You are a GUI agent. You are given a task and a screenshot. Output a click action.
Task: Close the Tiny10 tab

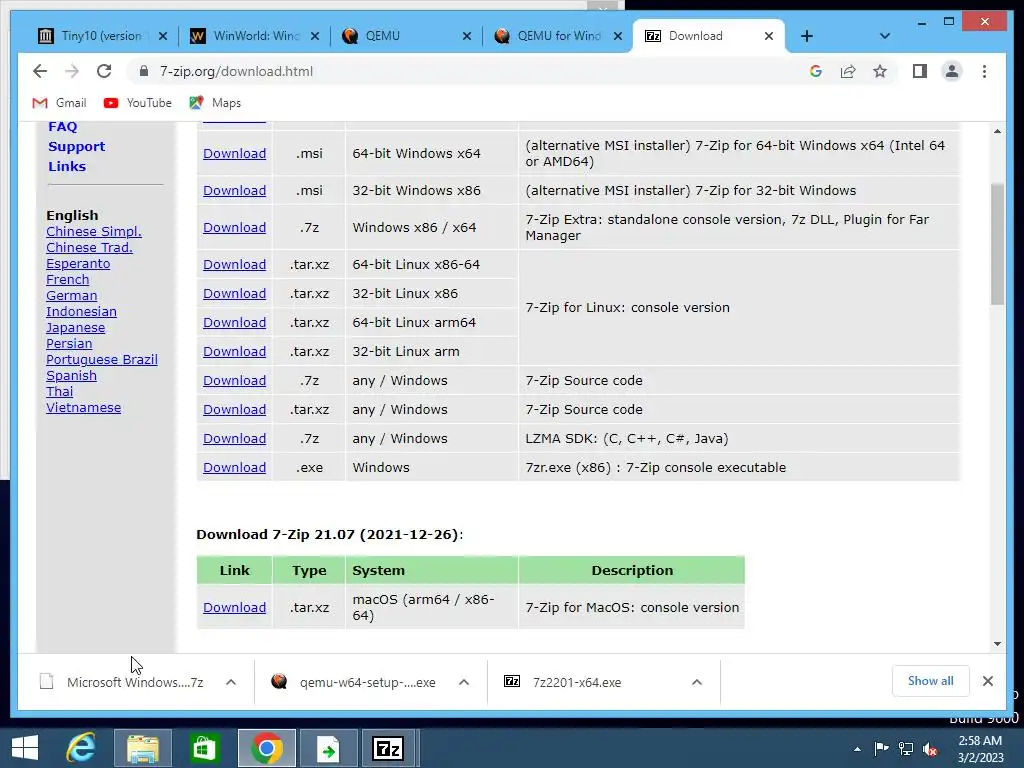[163, 36]
